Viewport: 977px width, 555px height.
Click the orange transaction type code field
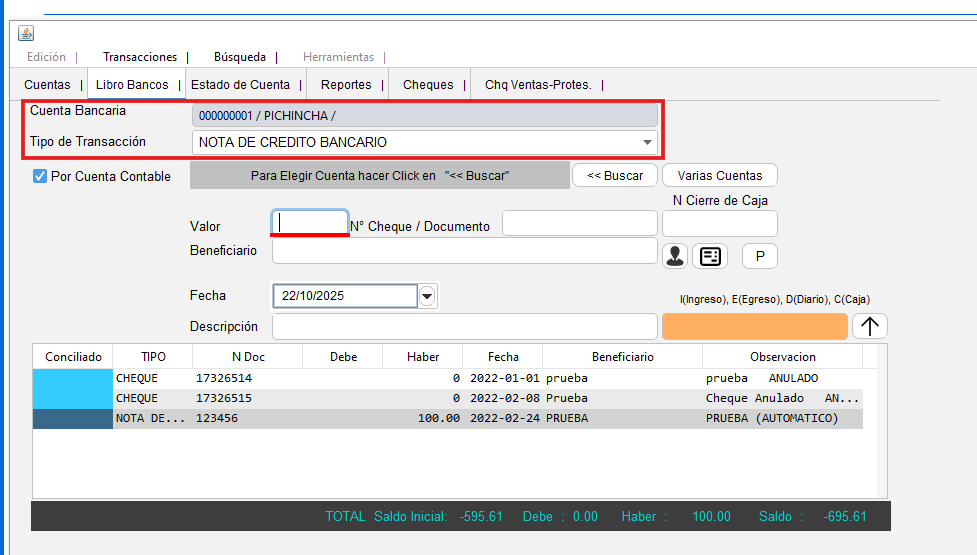tap(754, 326)
